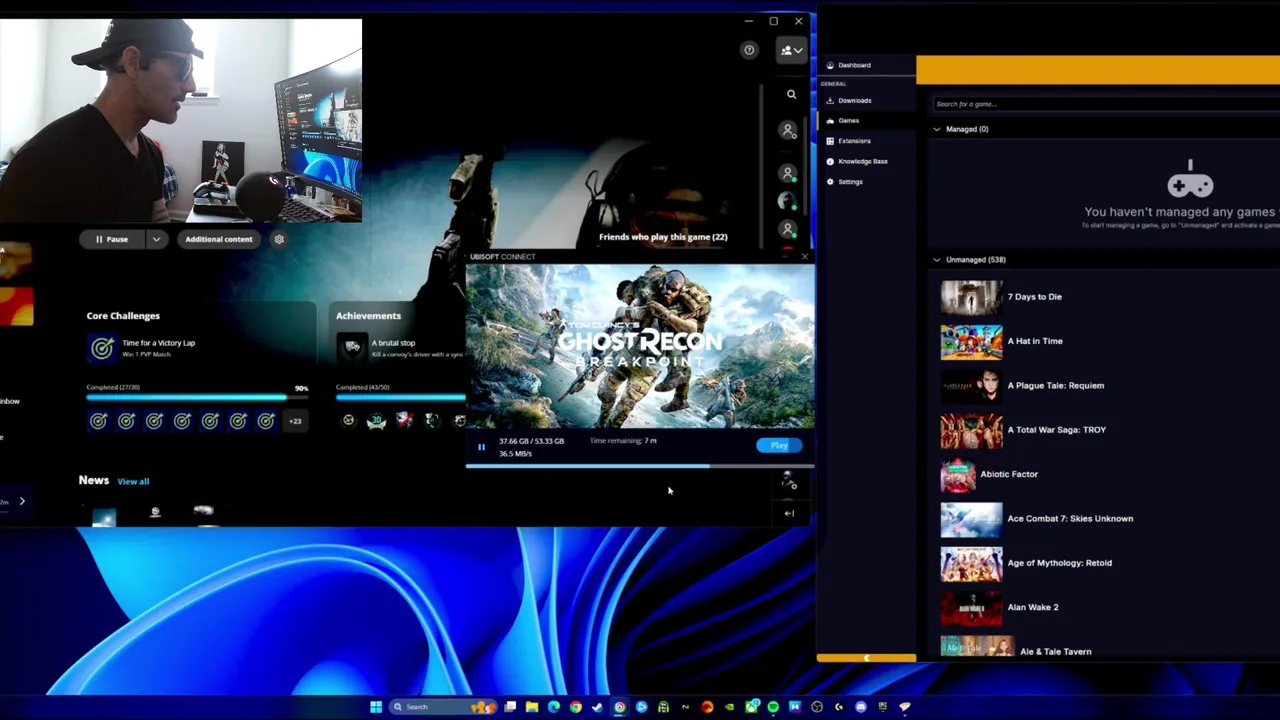Click the download progress bar in Ubisoft popup

[640, 466]
